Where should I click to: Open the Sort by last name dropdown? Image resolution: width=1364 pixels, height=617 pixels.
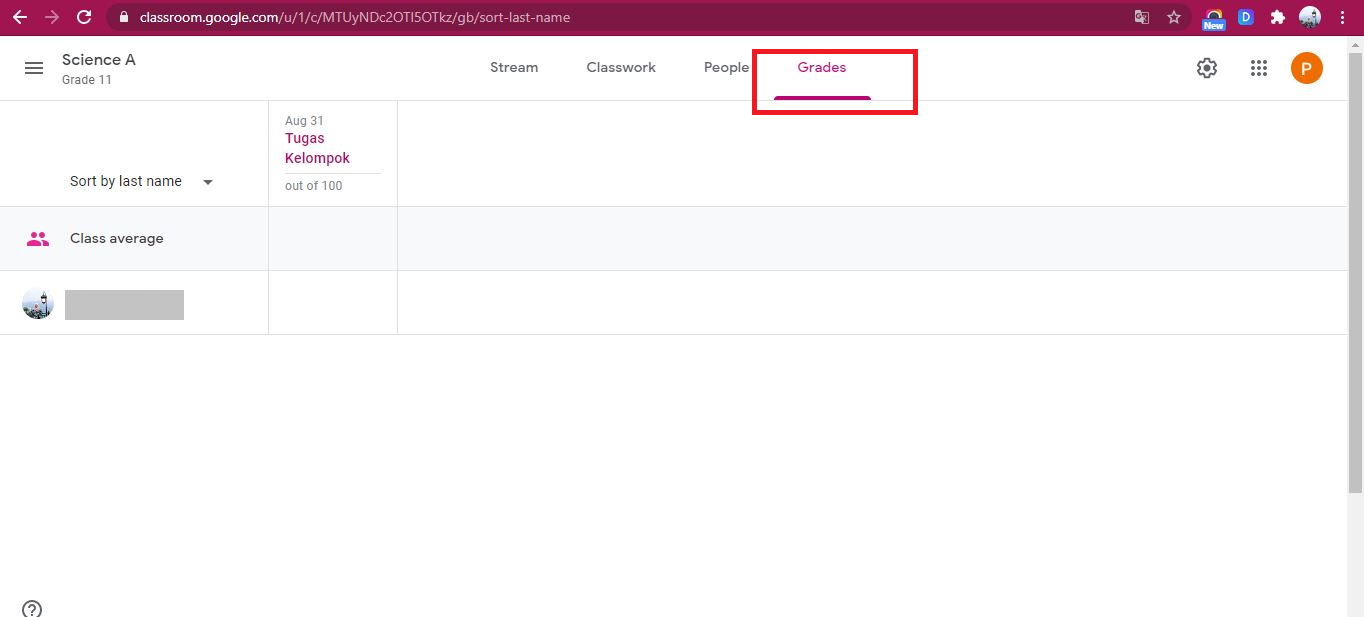[x=141, y=182]
